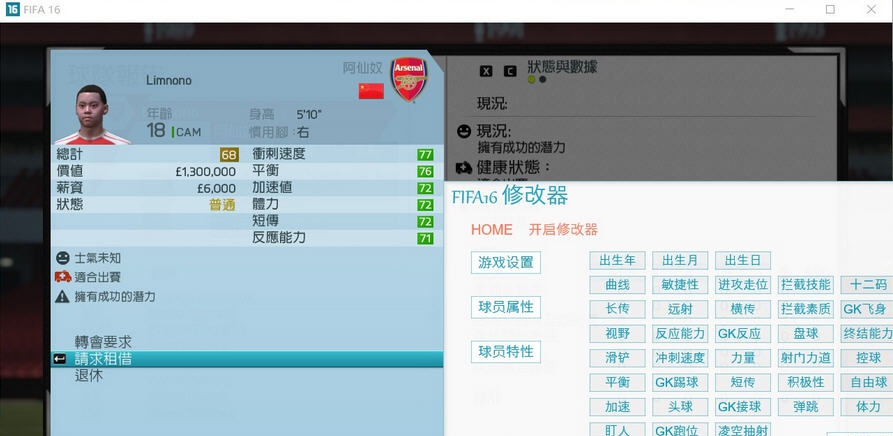
Task: Click the 积极性 attribute button
Action: click(x=805, y=382)
